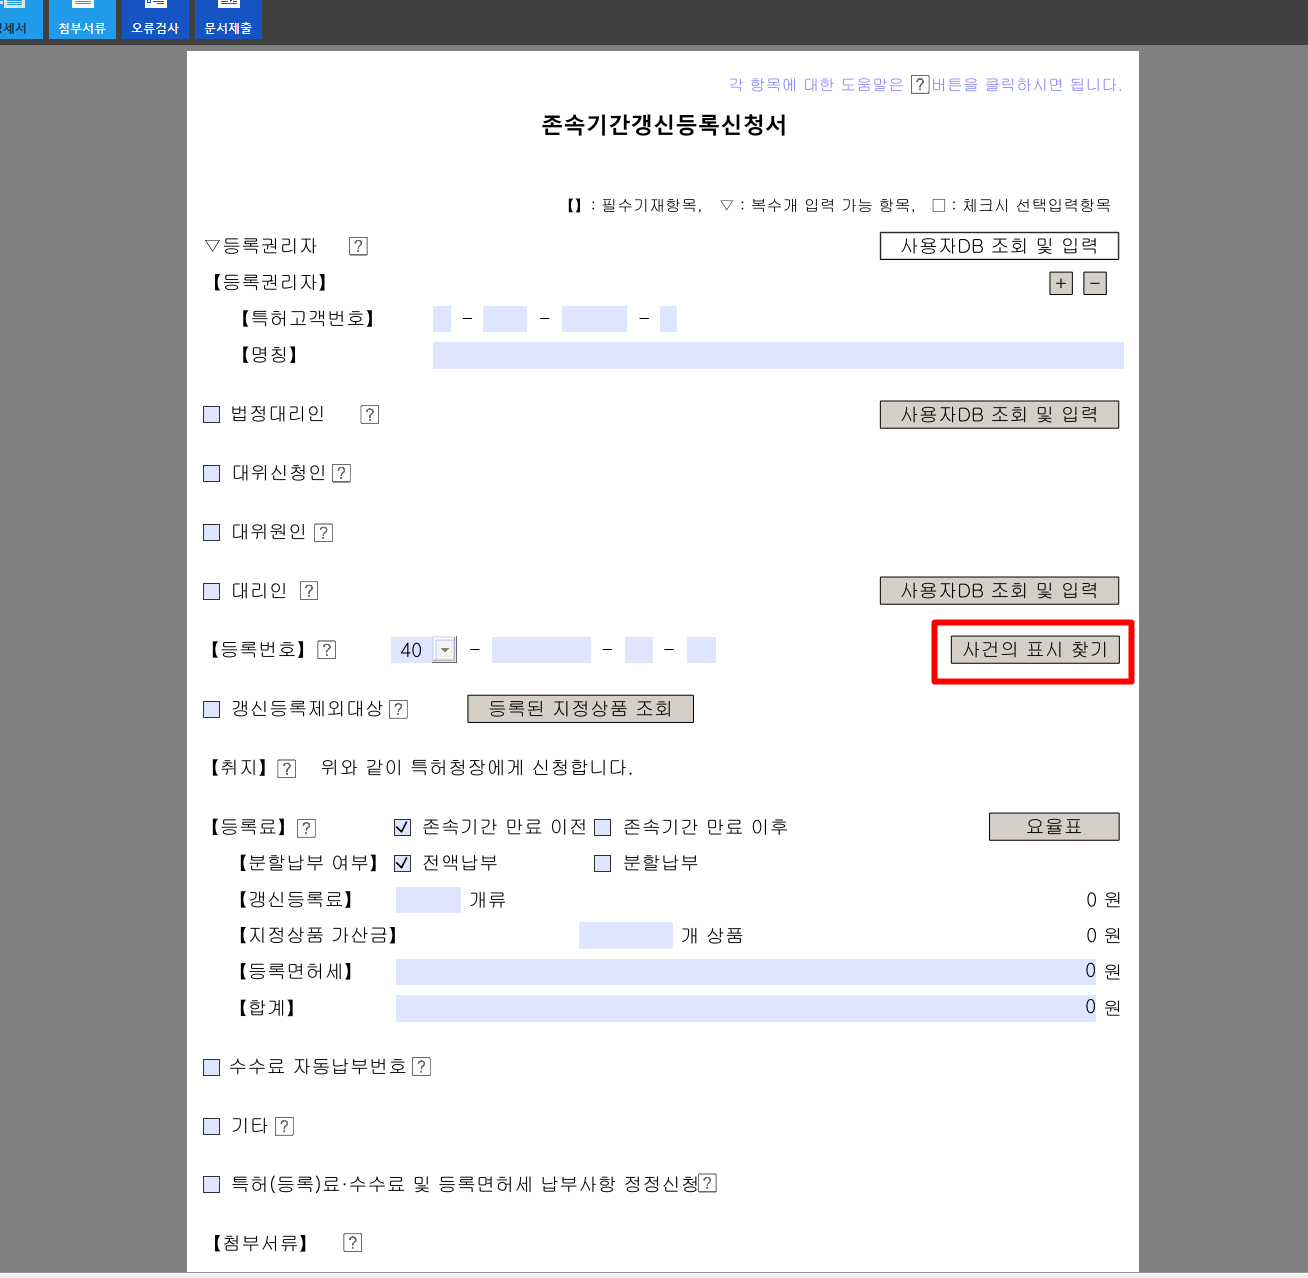This screenshot has height=1278, width=1308.
Task: Check the 대위원인 checkbox
Action: pos(212,532)
